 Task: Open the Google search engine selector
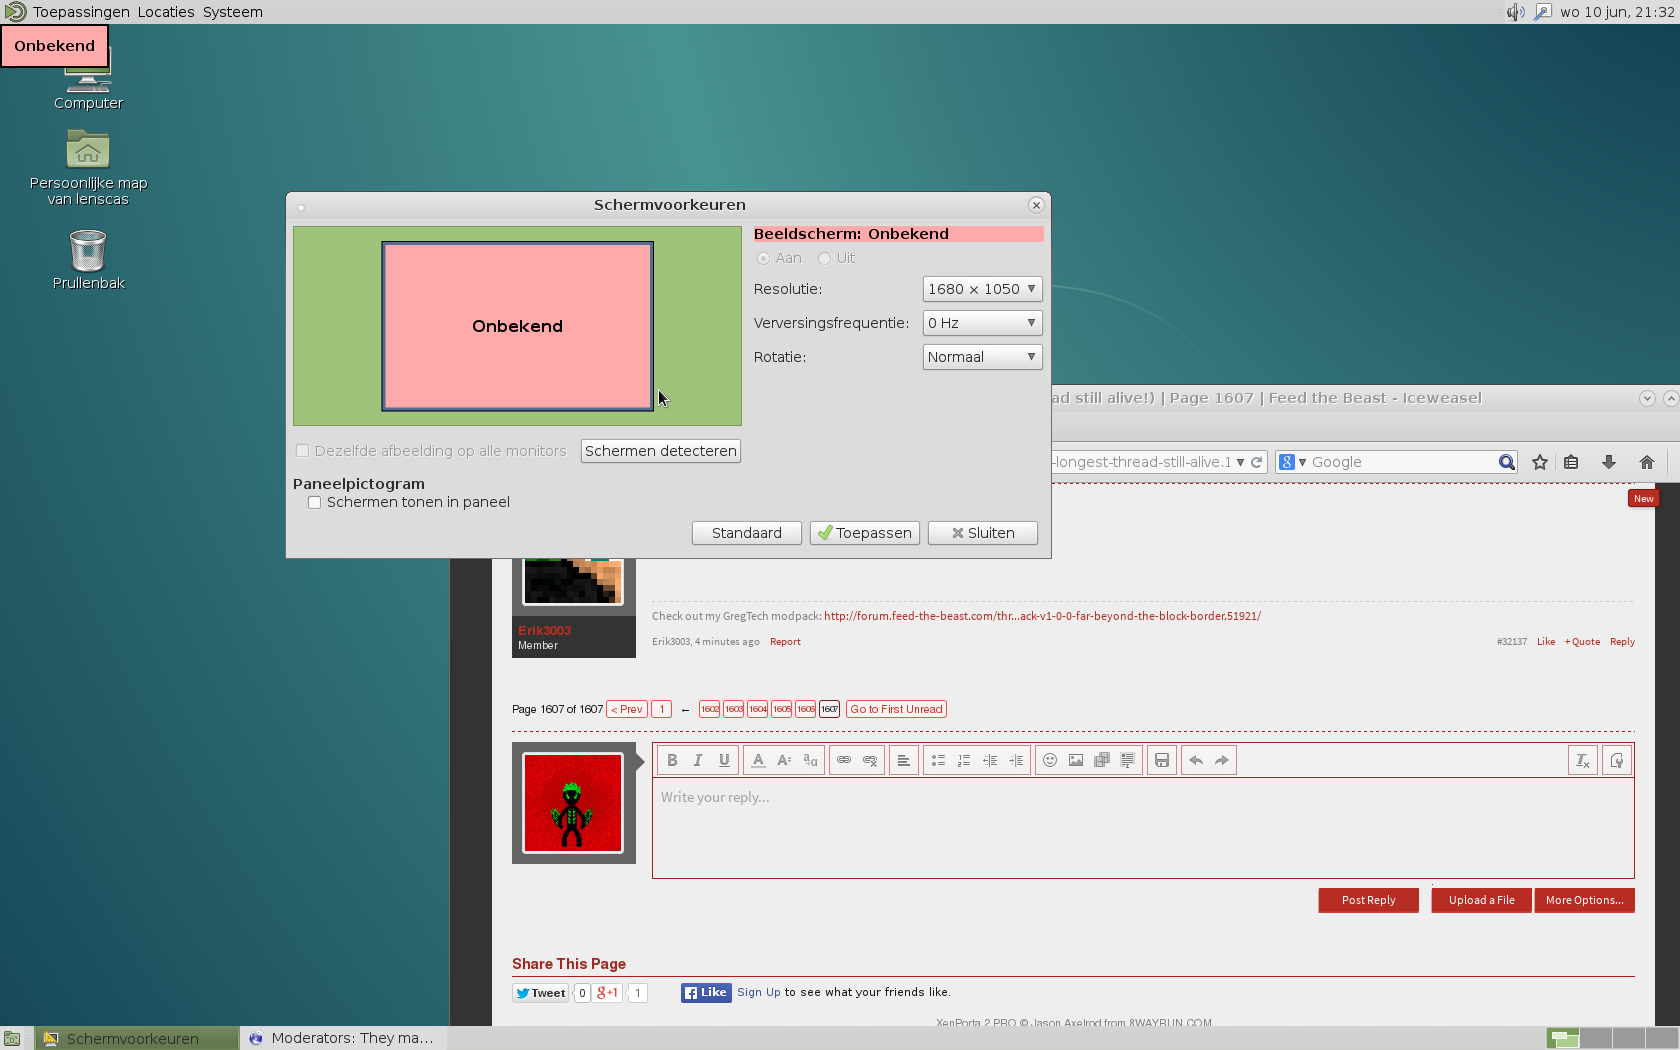click(1292, 462)
